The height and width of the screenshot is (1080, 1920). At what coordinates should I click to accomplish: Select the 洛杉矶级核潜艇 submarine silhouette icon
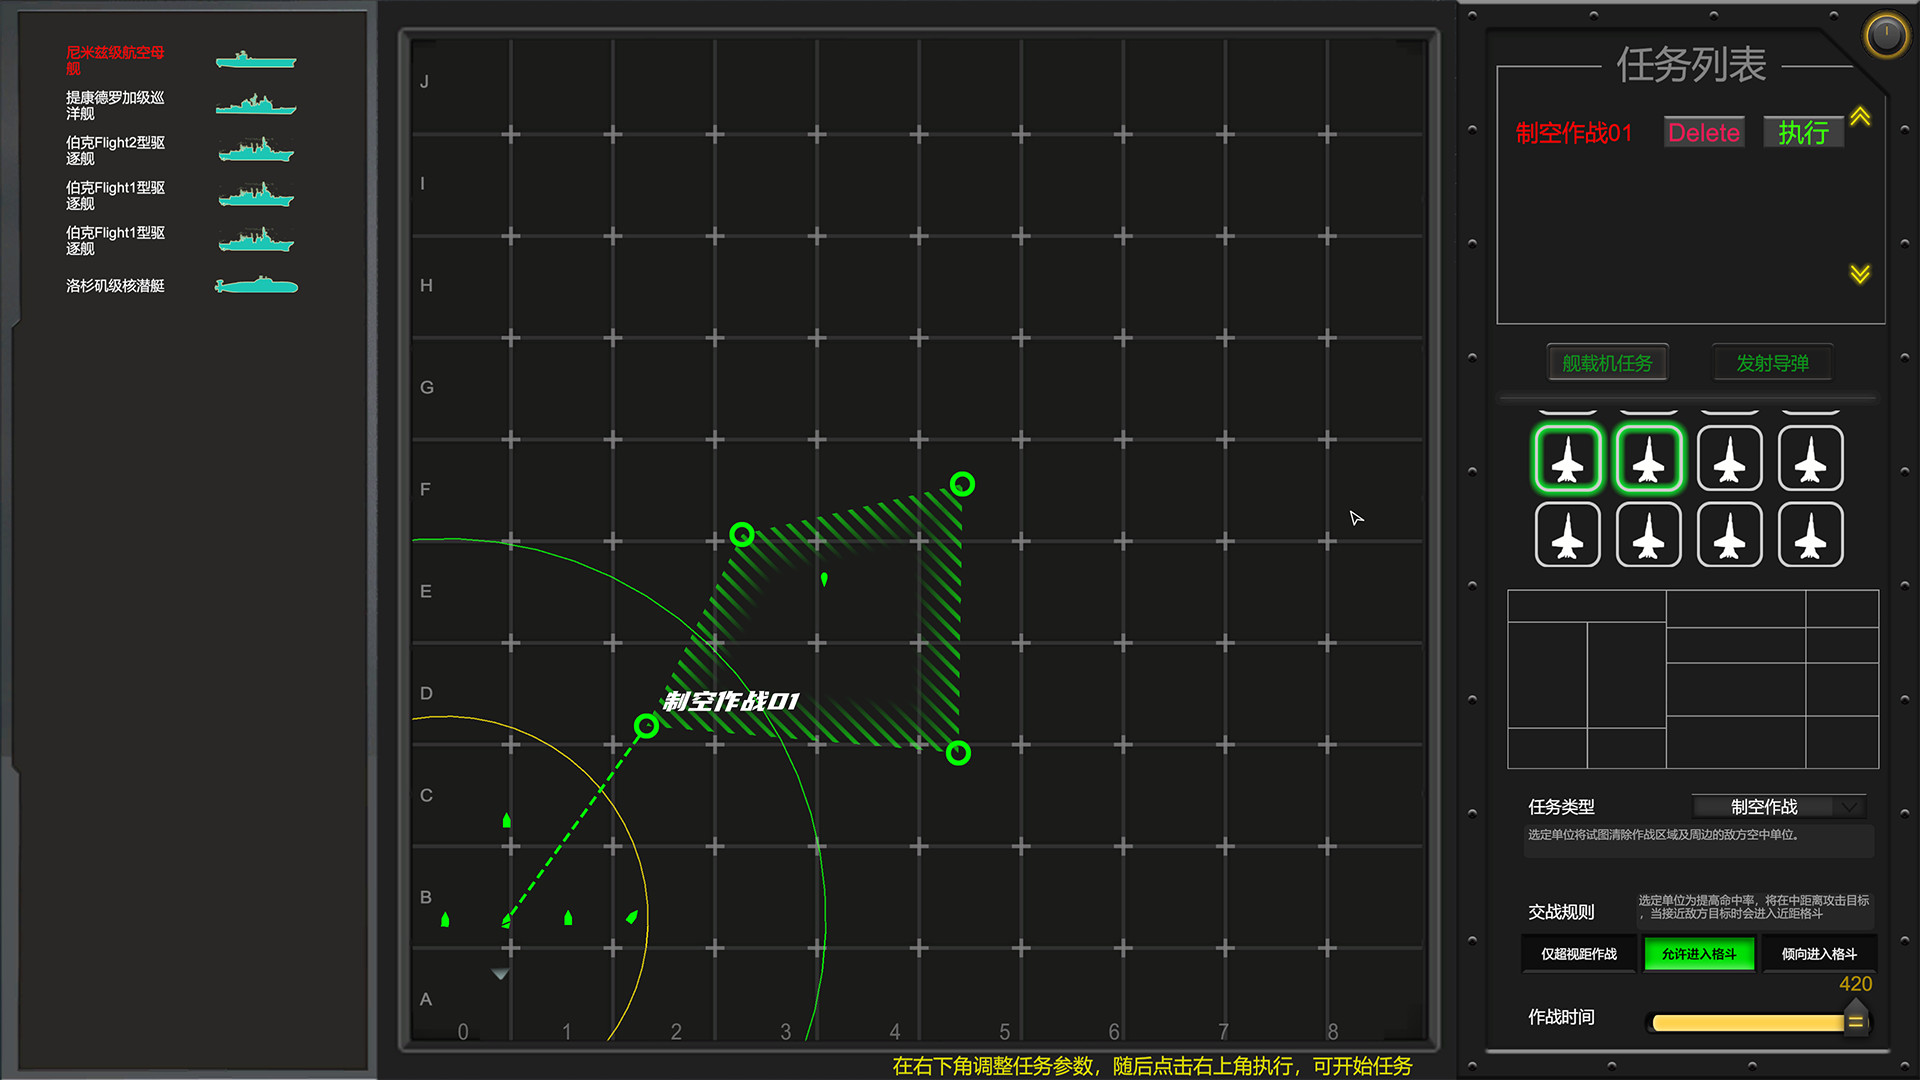(x=256, y=286)
